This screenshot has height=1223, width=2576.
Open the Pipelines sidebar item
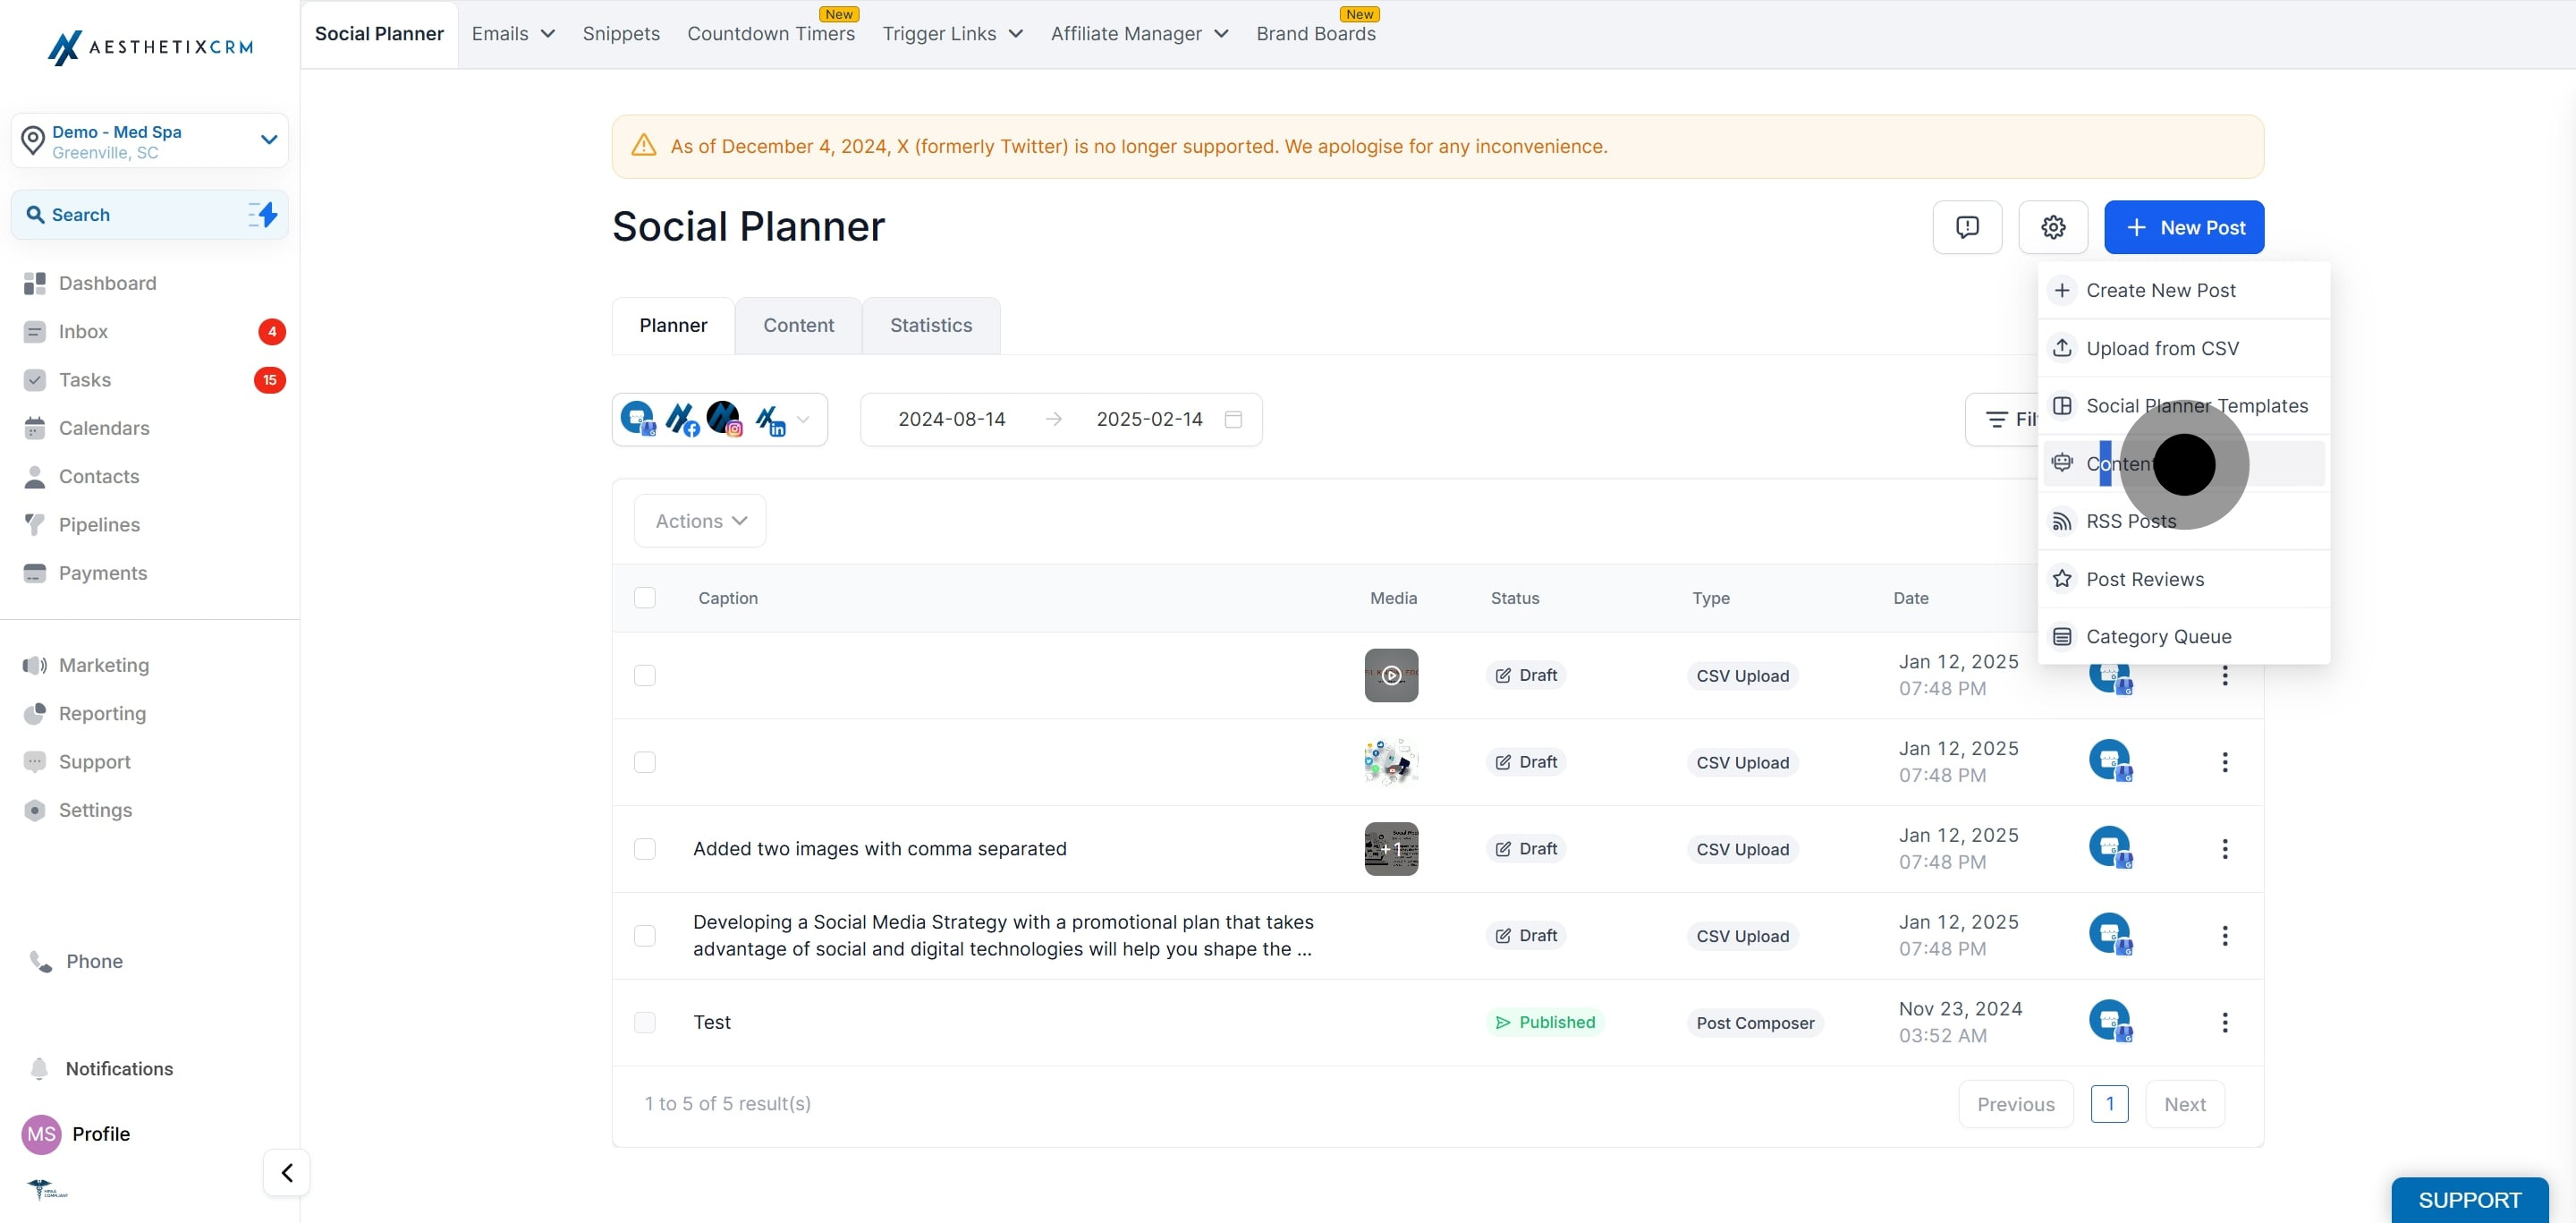pos(99,524)
